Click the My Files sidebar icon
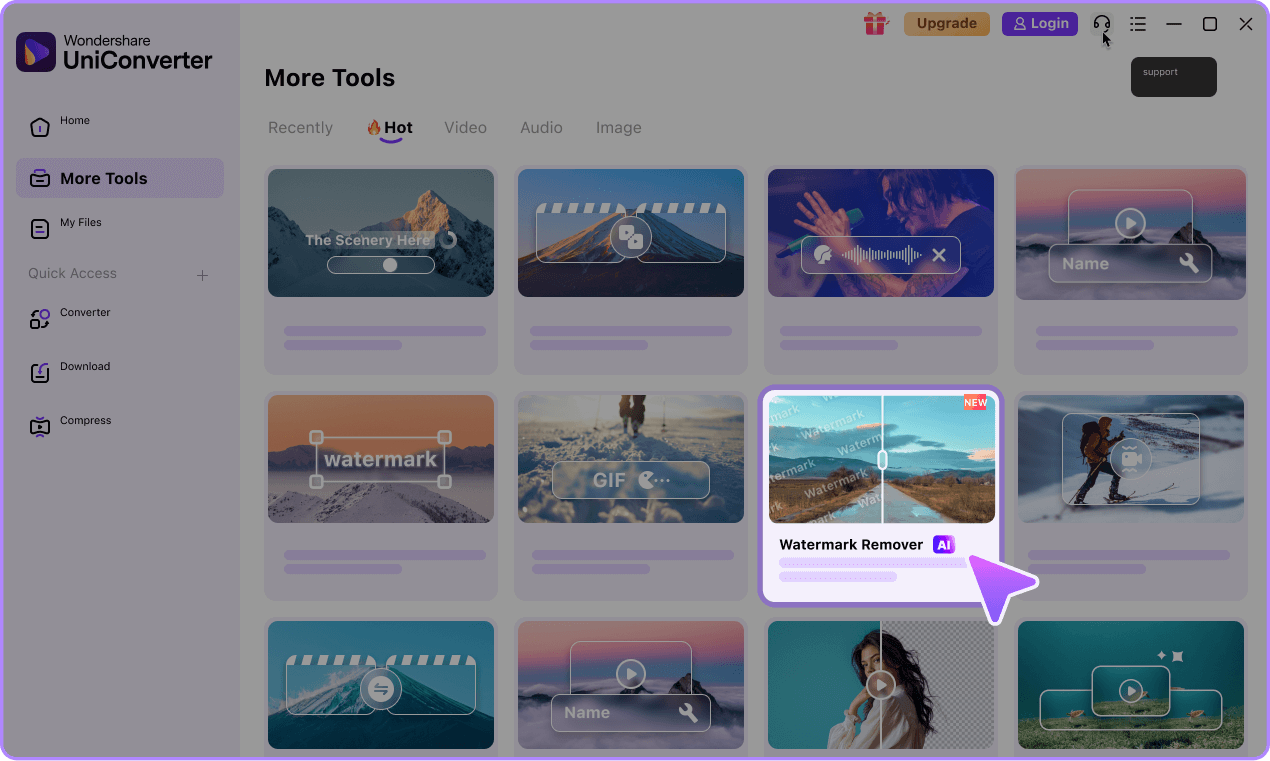The image size is (1270, 761). tap(40, 229)
